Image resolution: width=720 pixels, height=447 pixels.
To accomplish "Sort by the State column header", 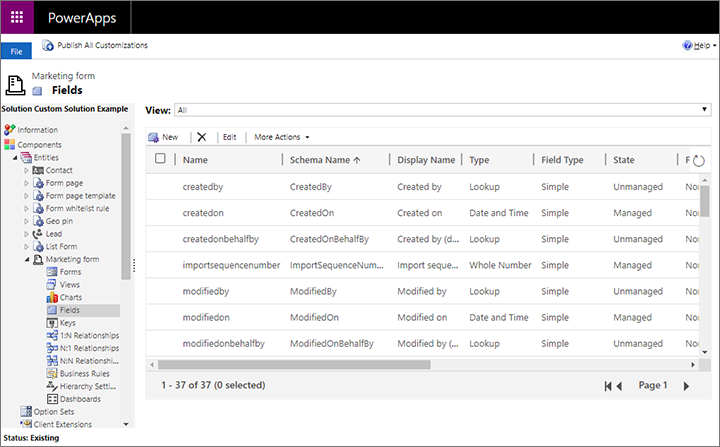I will tap(624, 160).
